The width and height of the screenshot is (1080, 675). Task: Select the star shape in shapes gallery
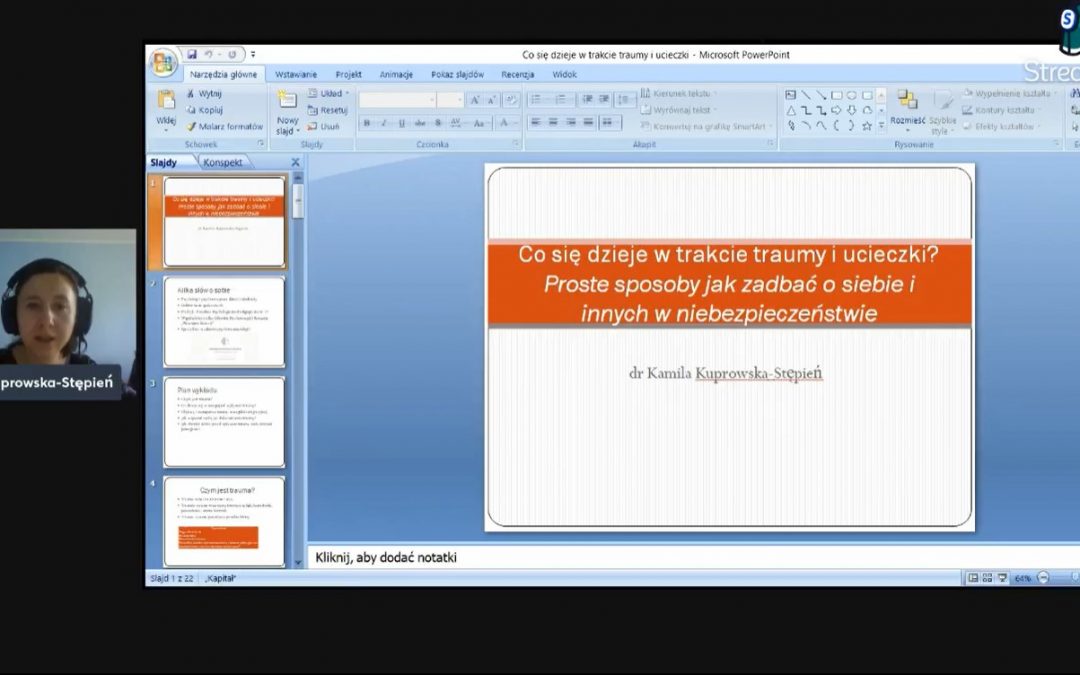(866, 126)
